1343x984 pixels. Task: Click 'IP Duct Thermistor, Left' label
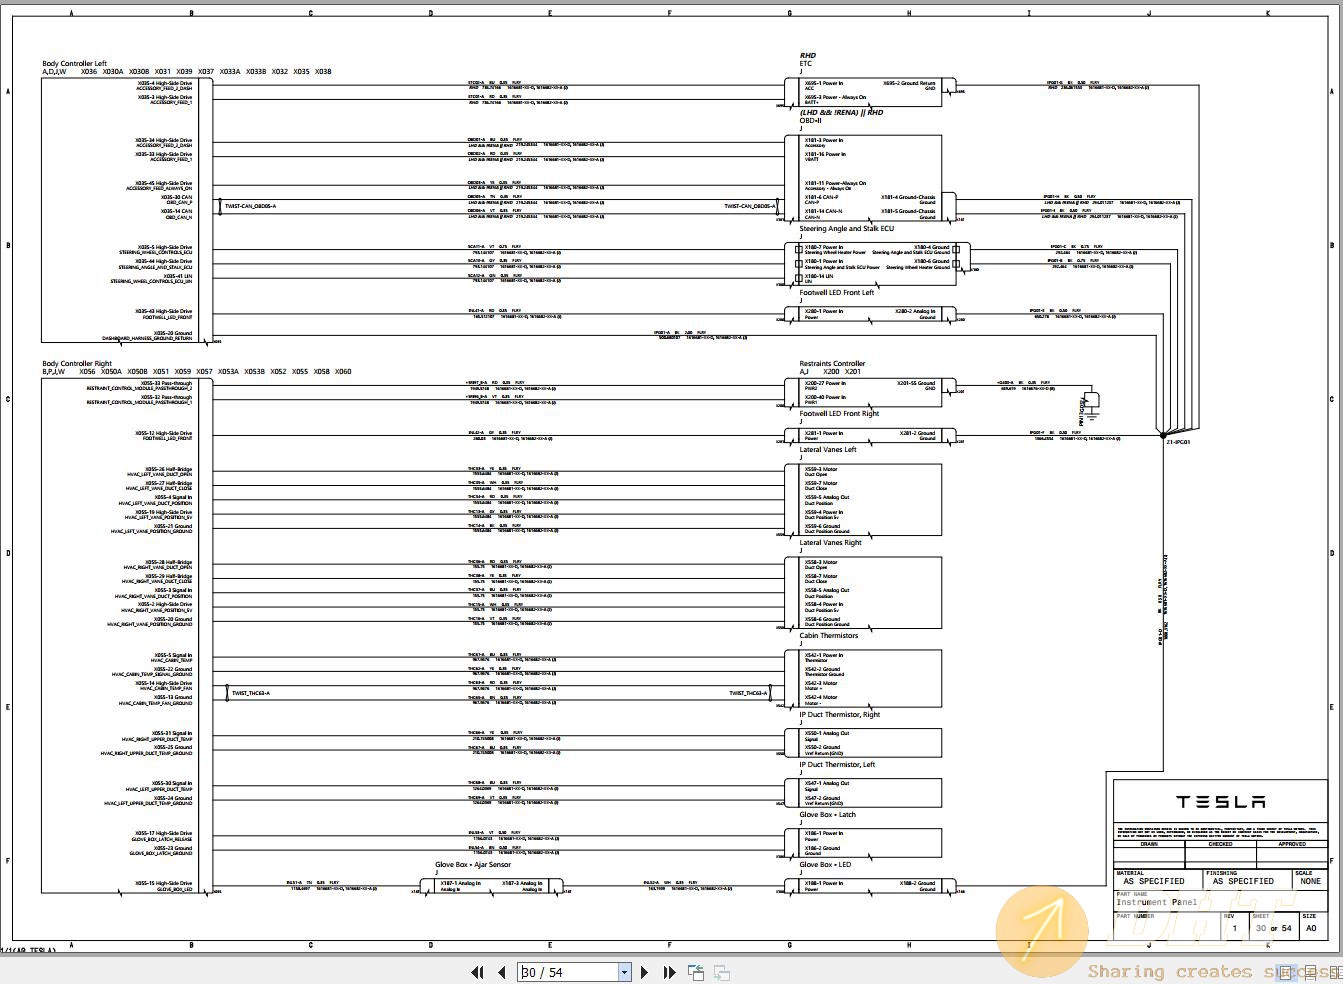[x=837, y=764]
